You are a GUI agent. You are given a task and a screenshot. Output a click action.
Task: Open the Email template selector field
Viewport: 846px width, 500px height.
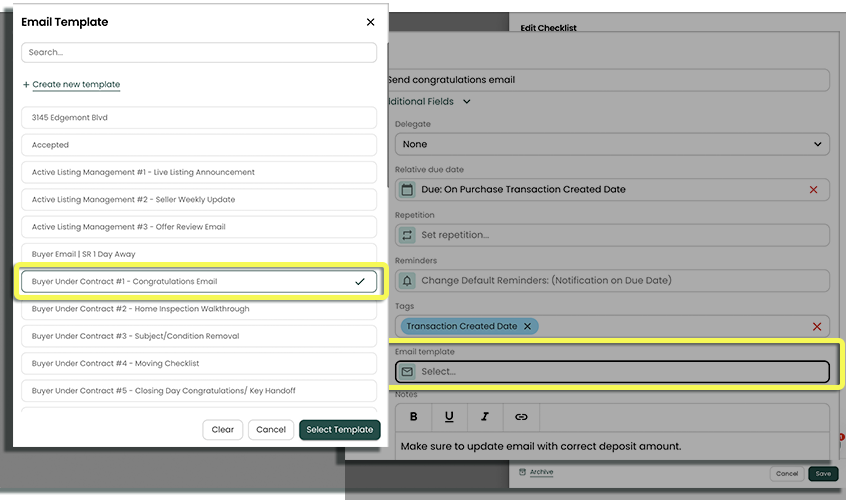tap(612, 372)
